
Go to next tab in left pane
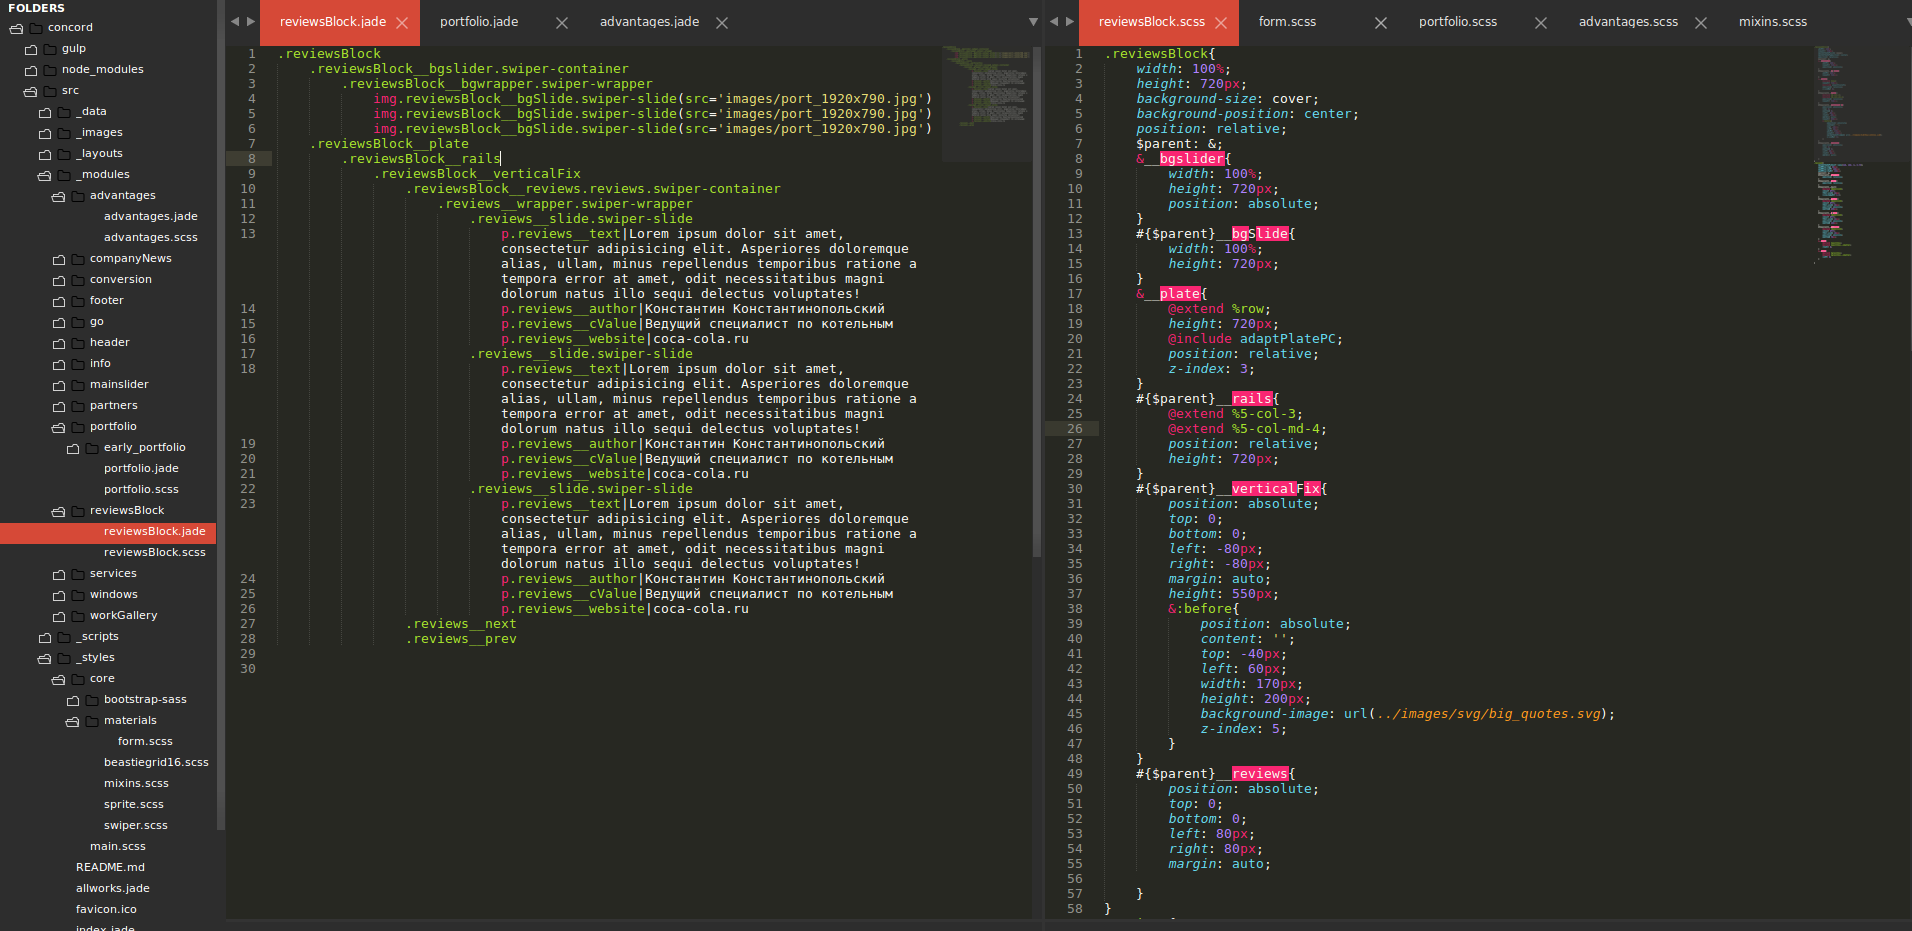click(x=251, y=21)
